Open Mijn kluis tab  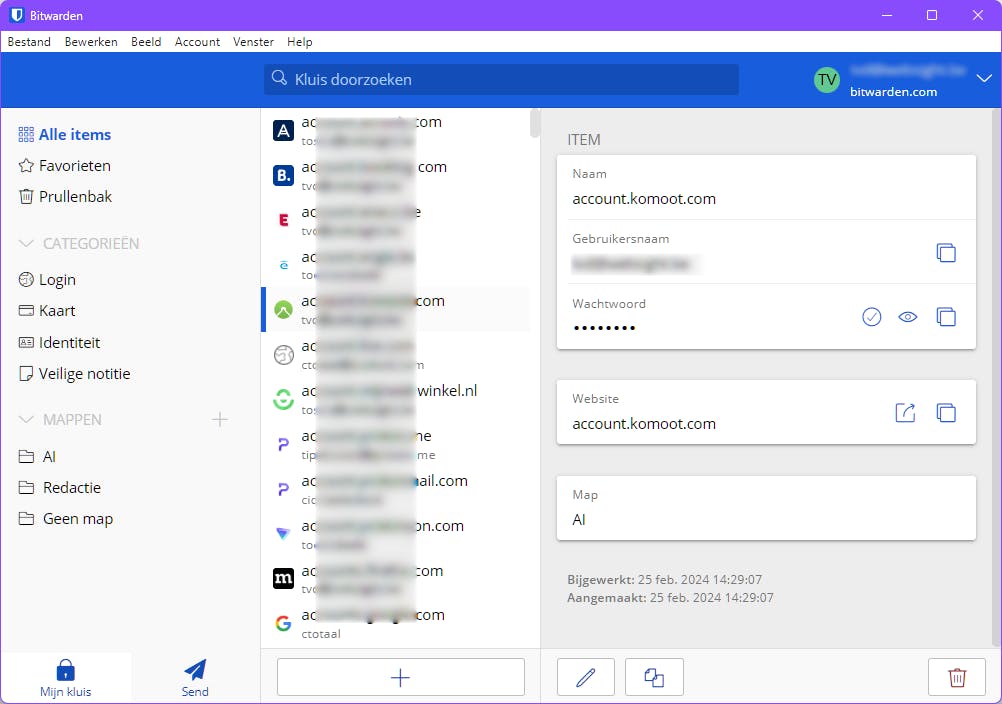(x=66, y=678)
